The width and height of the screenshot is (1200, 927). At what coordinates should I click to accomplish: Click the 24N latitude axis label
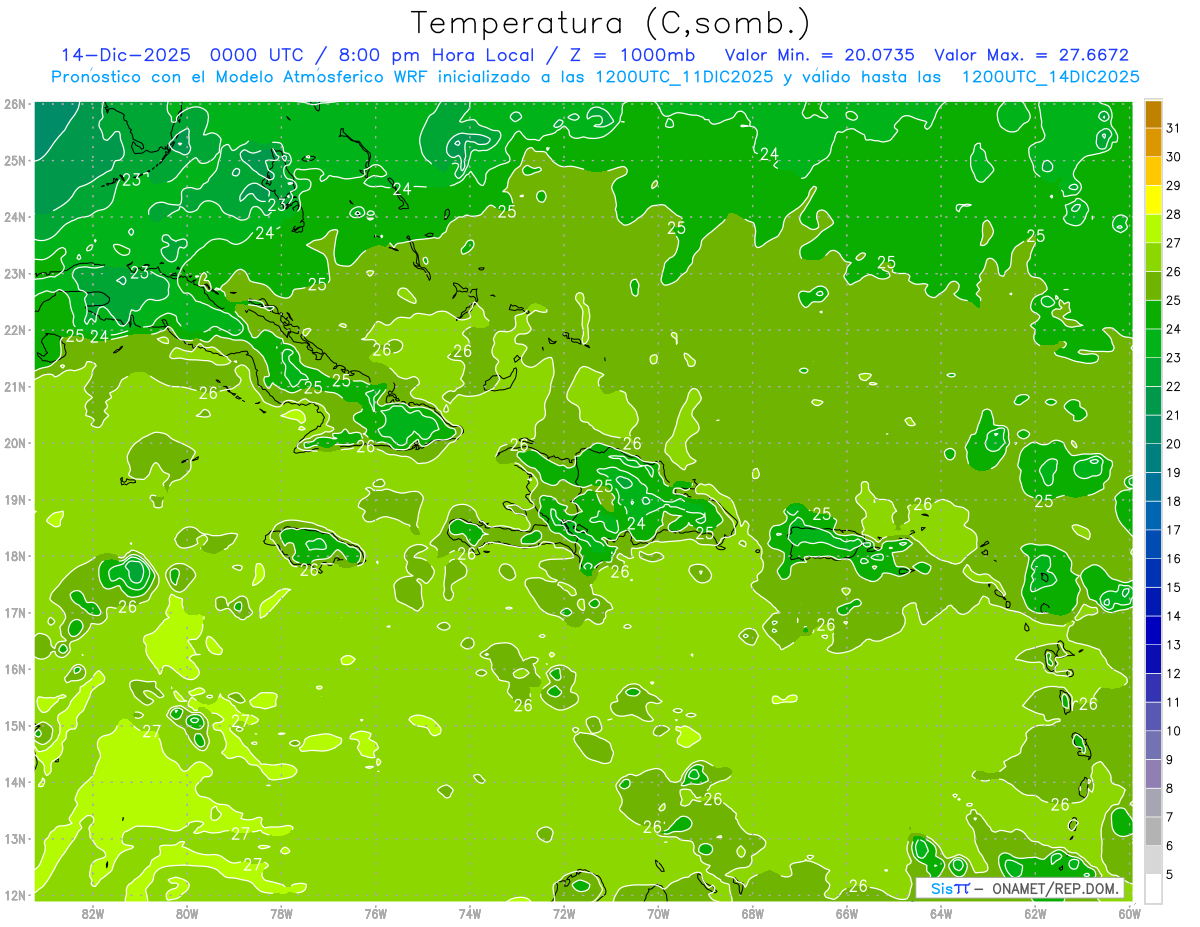(x=15, y=217)
